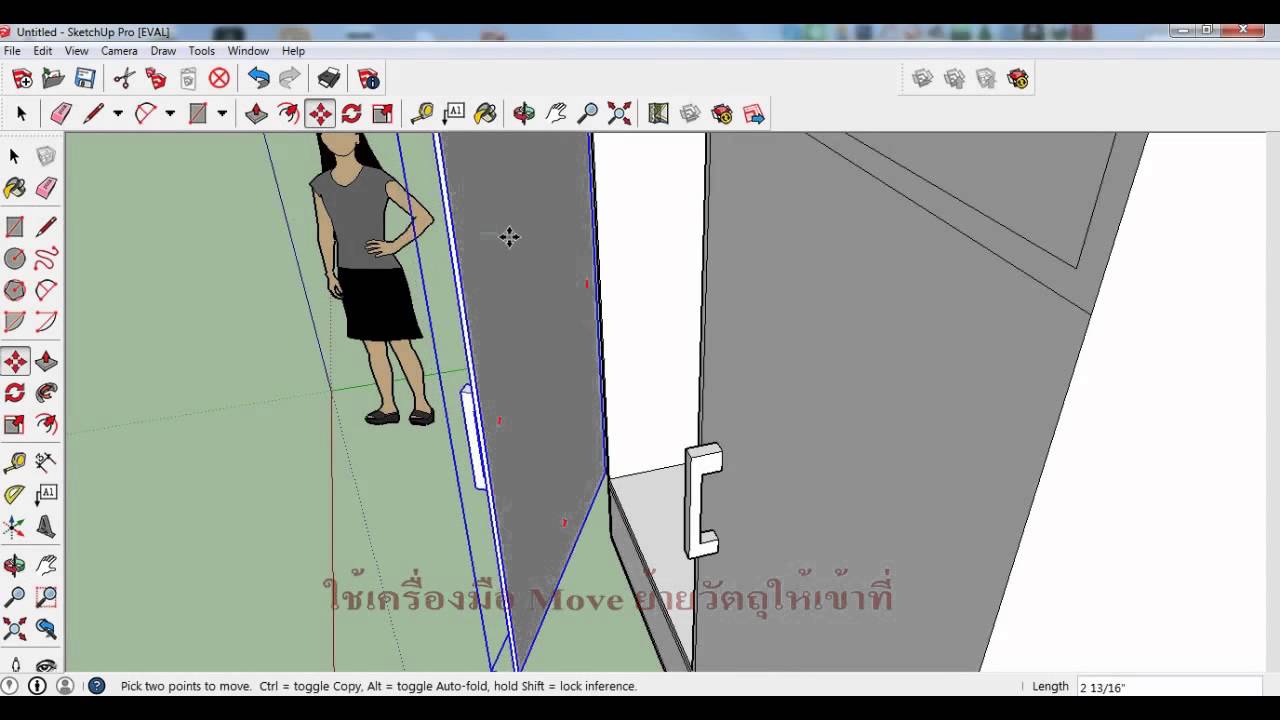This screenshot has height=720, width=1280.
Task: Click the Copy icon in standard toolbar
Action: pyautogui.click(x=156, y=78)
